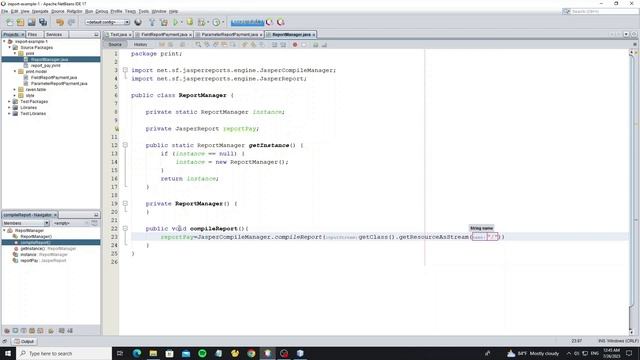Click Windows Start button
The height and width of the screenshot is (360, 640).
(8, 353)
